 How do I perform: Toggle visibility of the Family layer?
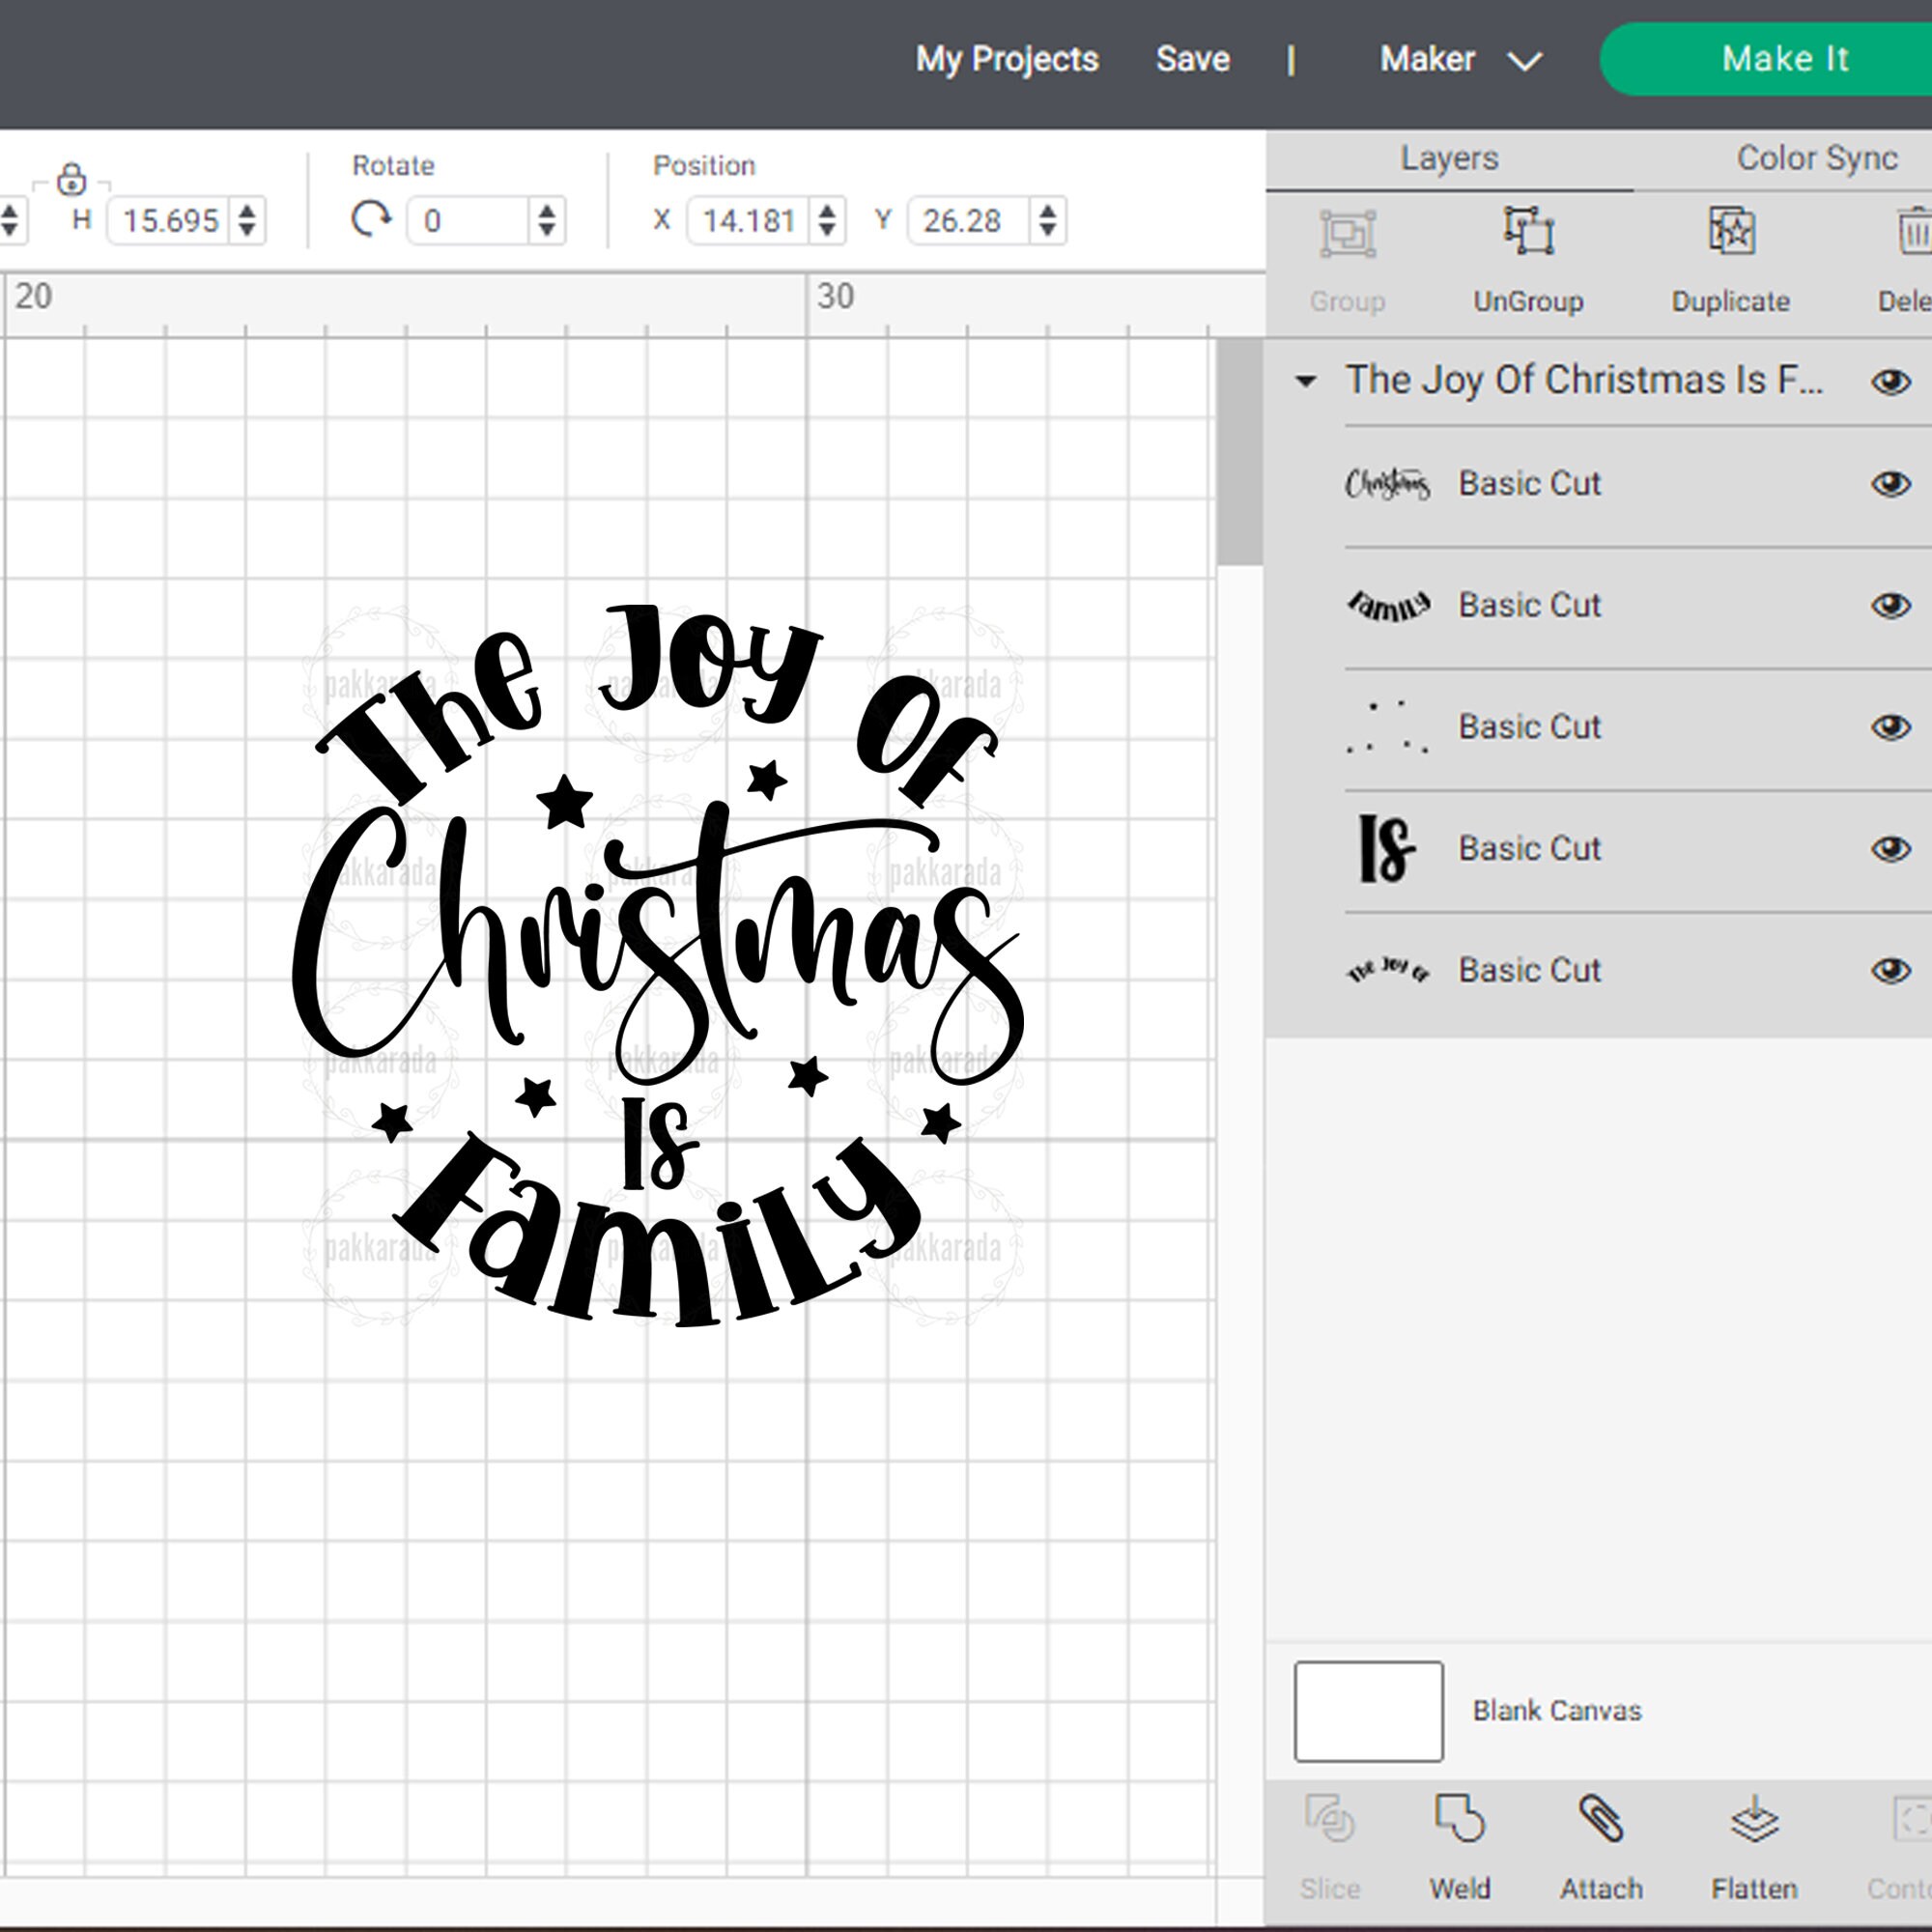pos(1890,605)
